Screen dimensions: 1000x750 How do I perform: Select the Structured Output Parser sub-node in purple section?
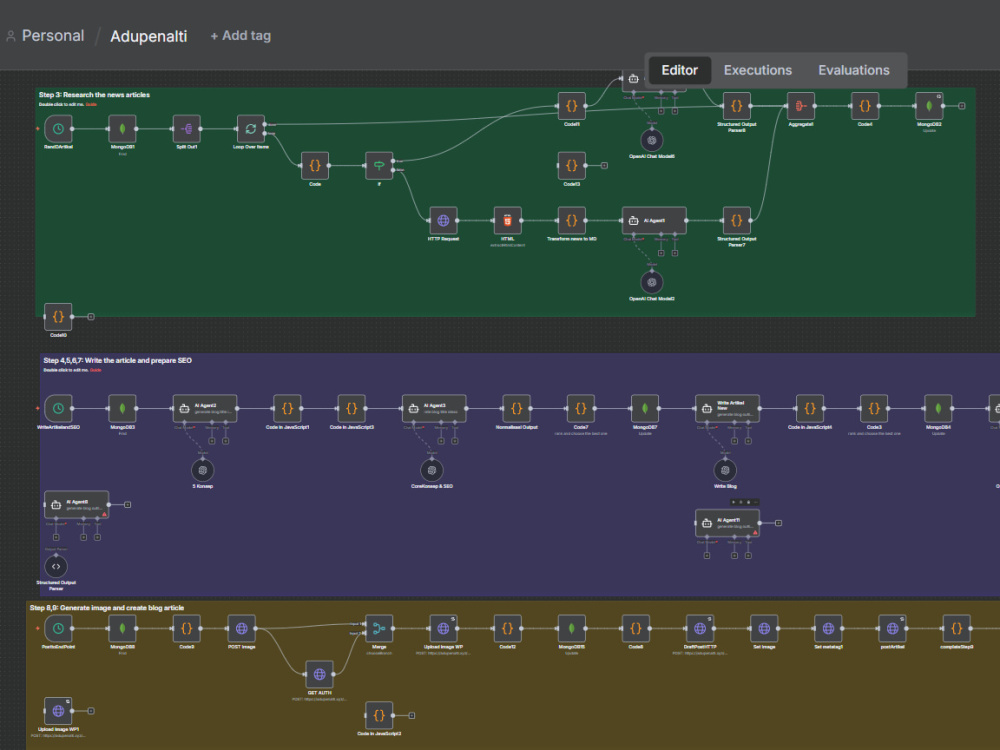[56, 566]
